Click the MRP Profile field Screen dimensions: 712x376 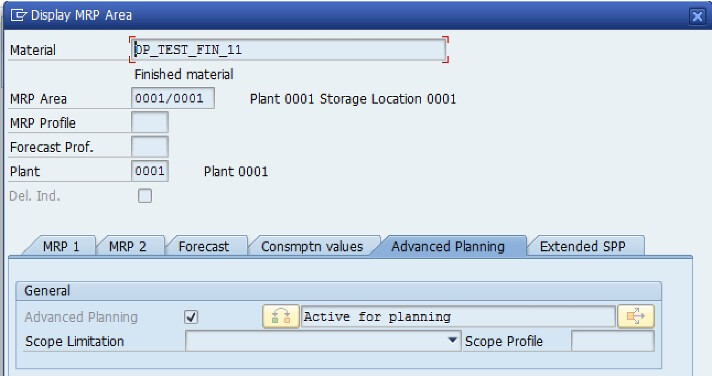[x=150, y=123]
